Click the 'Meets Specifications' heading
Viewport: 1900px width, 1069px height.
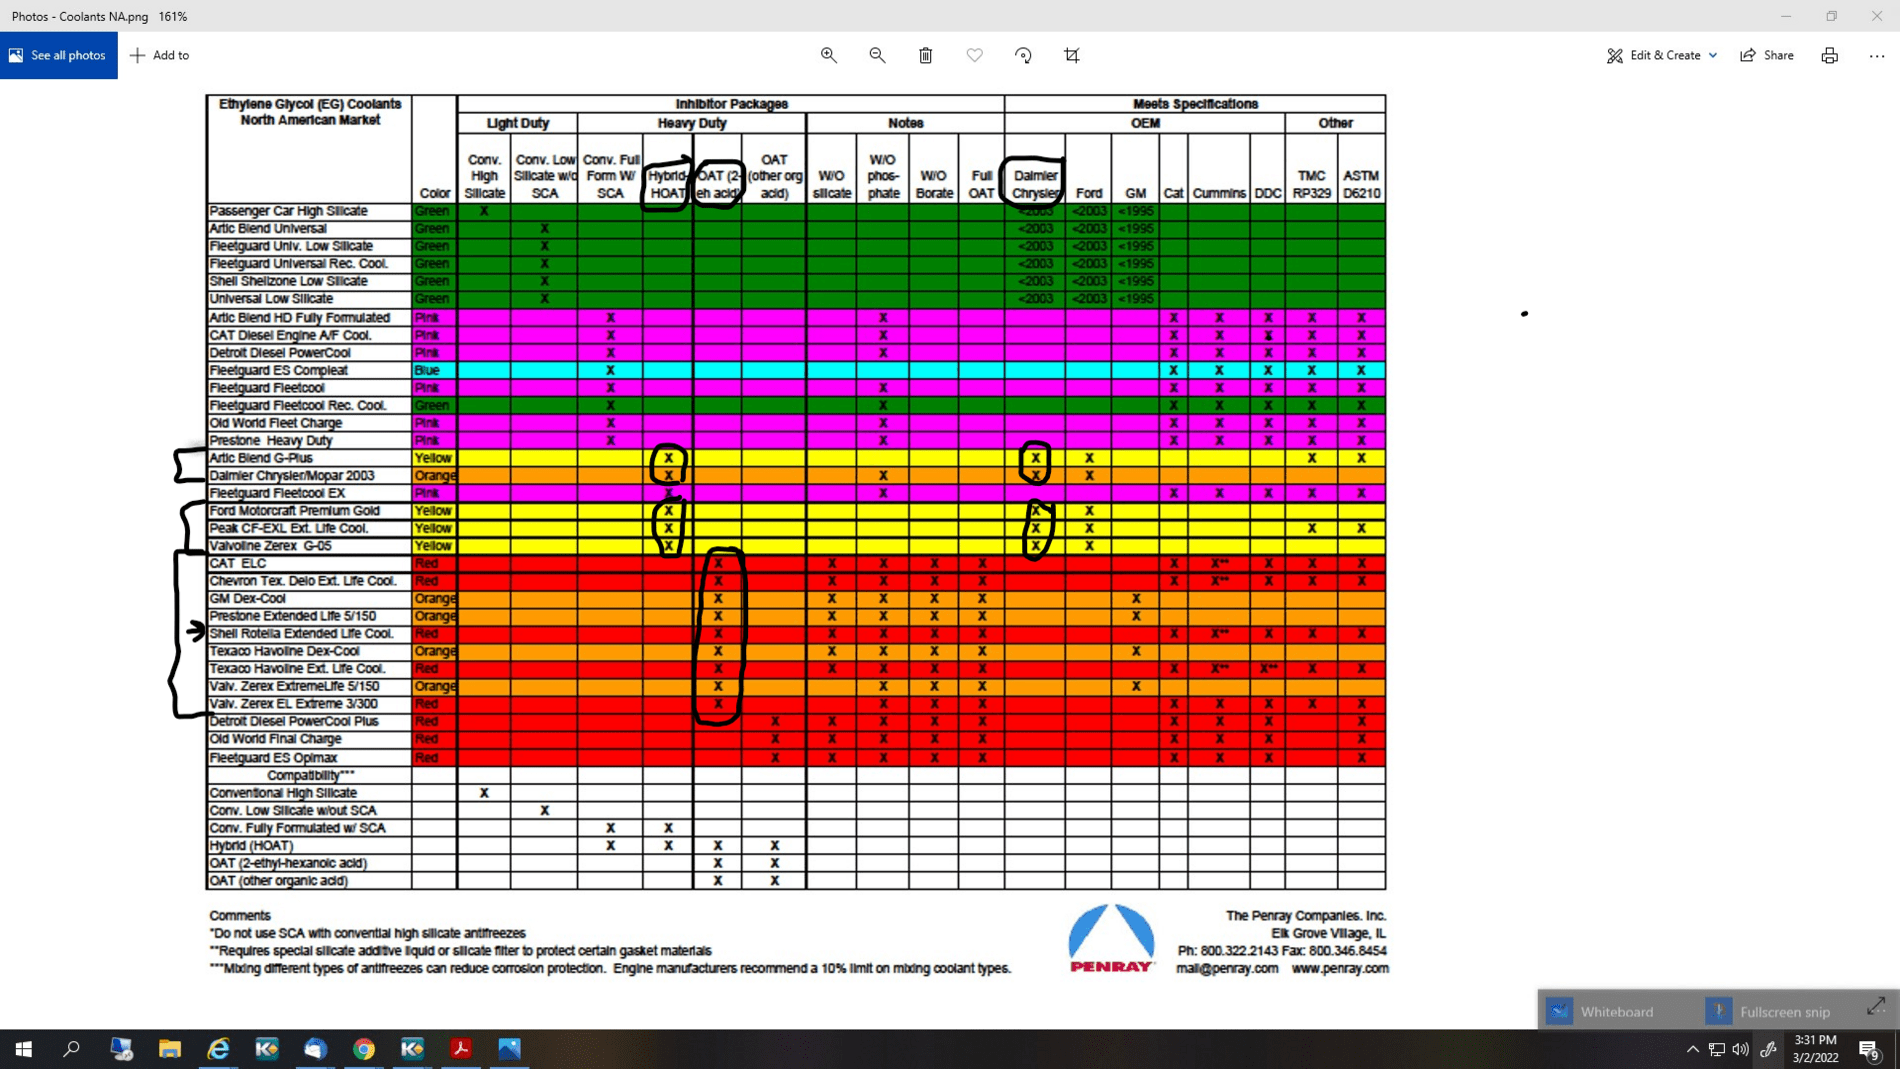(x=1195, y=104)
